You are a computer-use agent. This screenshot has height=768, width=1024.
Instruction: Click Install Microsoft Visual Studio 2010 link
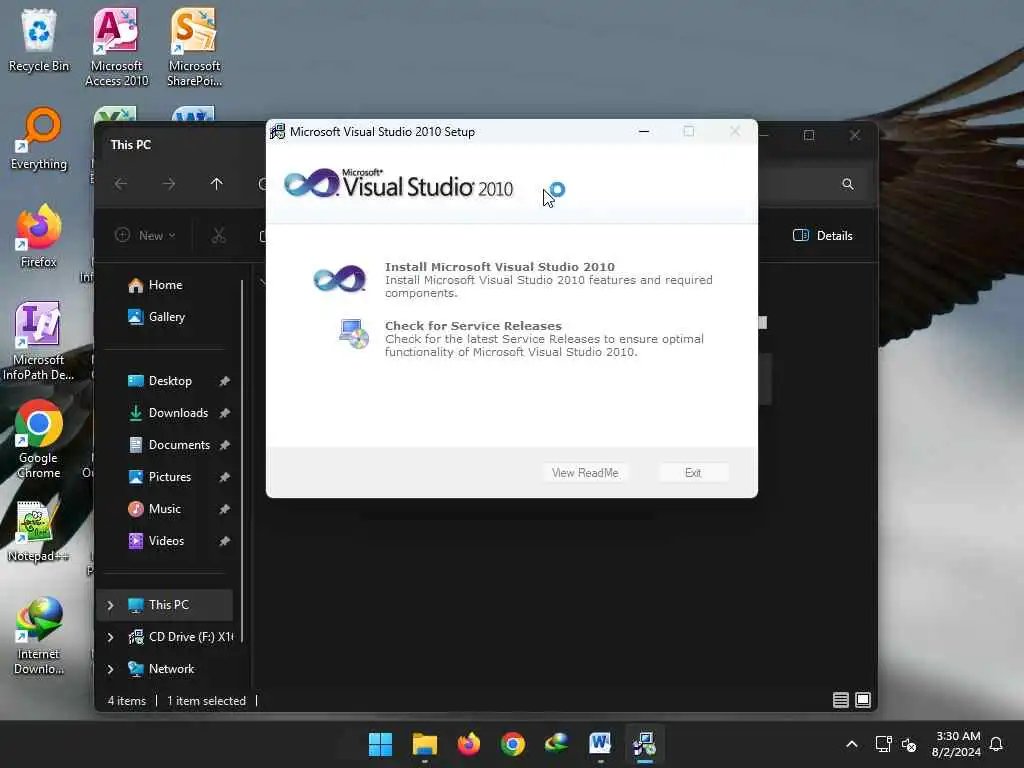[500, 266]
